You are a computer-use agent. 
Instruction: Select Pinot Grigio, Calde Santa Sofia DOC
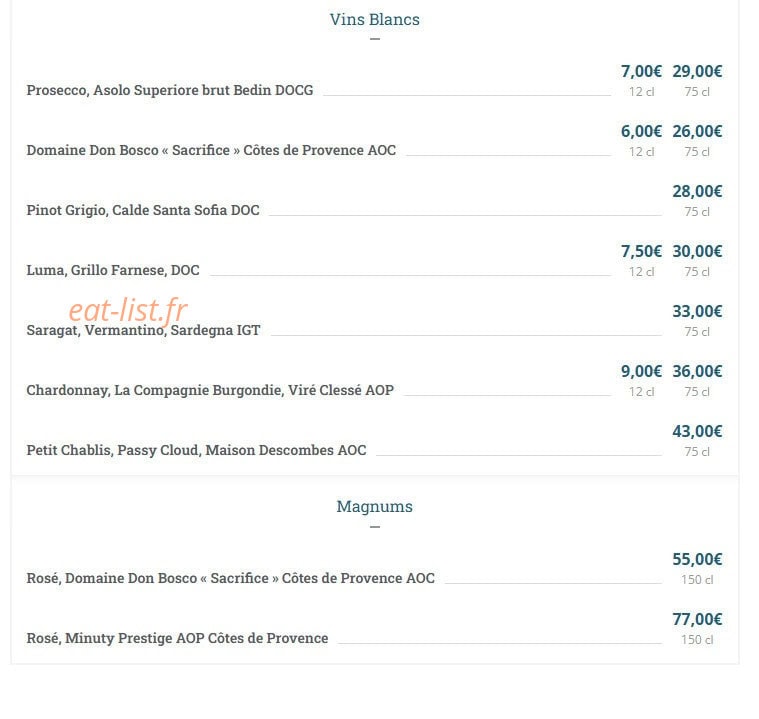143,210
